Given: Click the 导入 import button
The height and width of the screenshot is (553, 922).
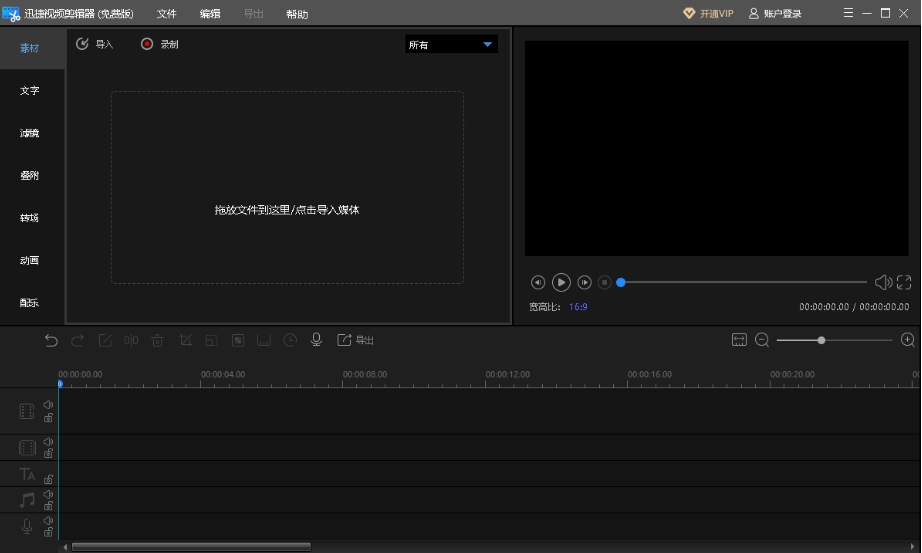Looking at the screenshot, I should coord(95,44).
